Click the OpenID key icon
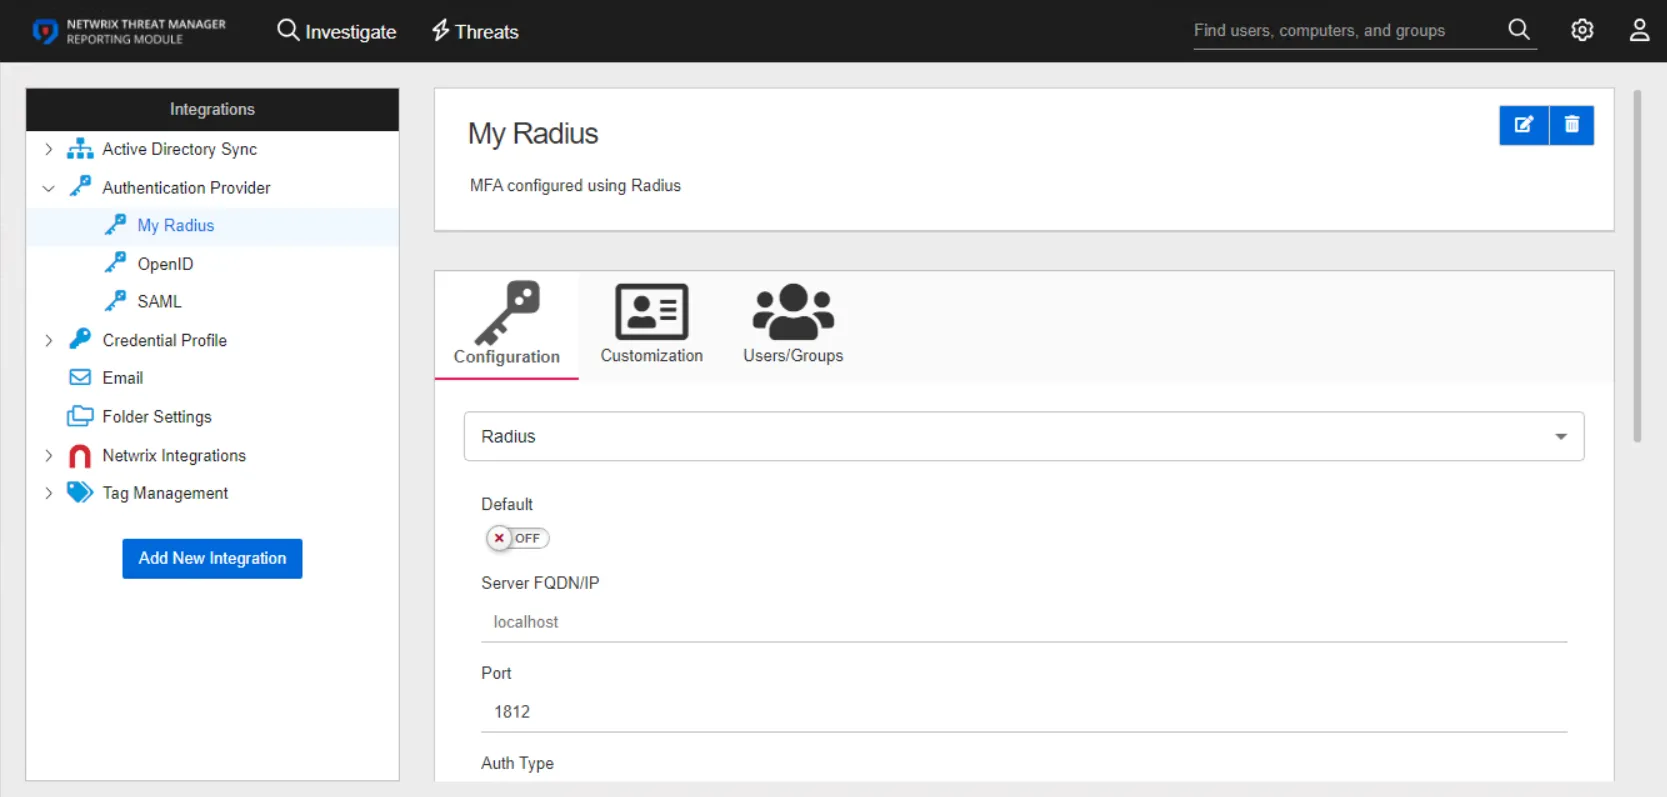The image size is (1667, 797). tap(115, 263)
